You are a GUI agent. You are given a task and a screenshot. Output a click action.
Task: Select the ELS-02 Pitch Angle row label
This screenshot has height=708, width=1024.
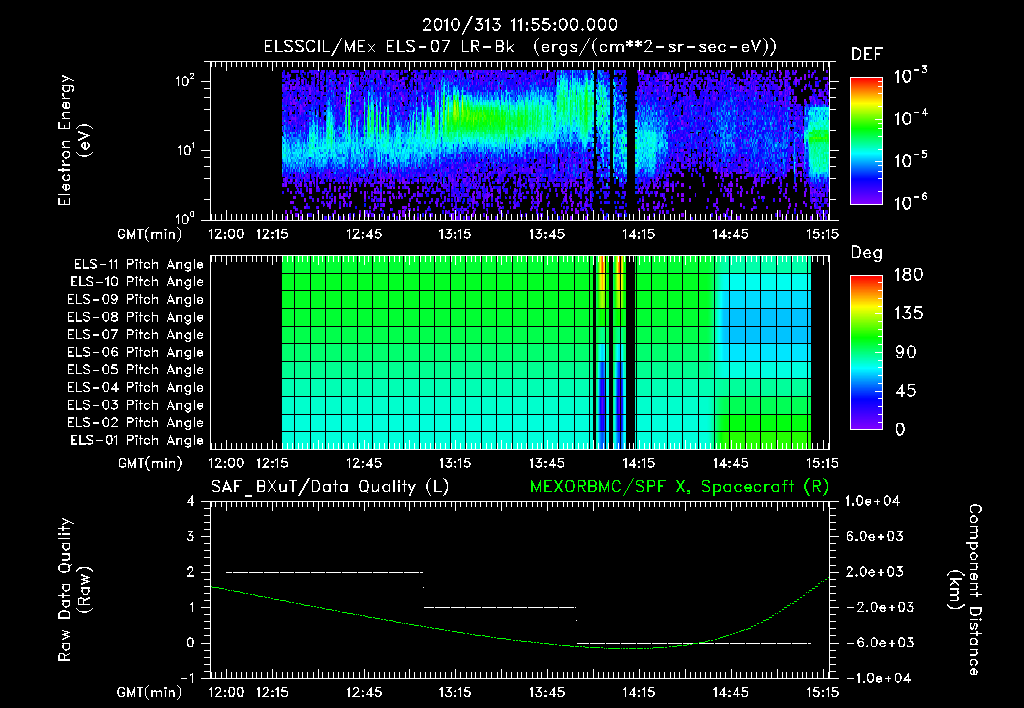pos(135,423)
